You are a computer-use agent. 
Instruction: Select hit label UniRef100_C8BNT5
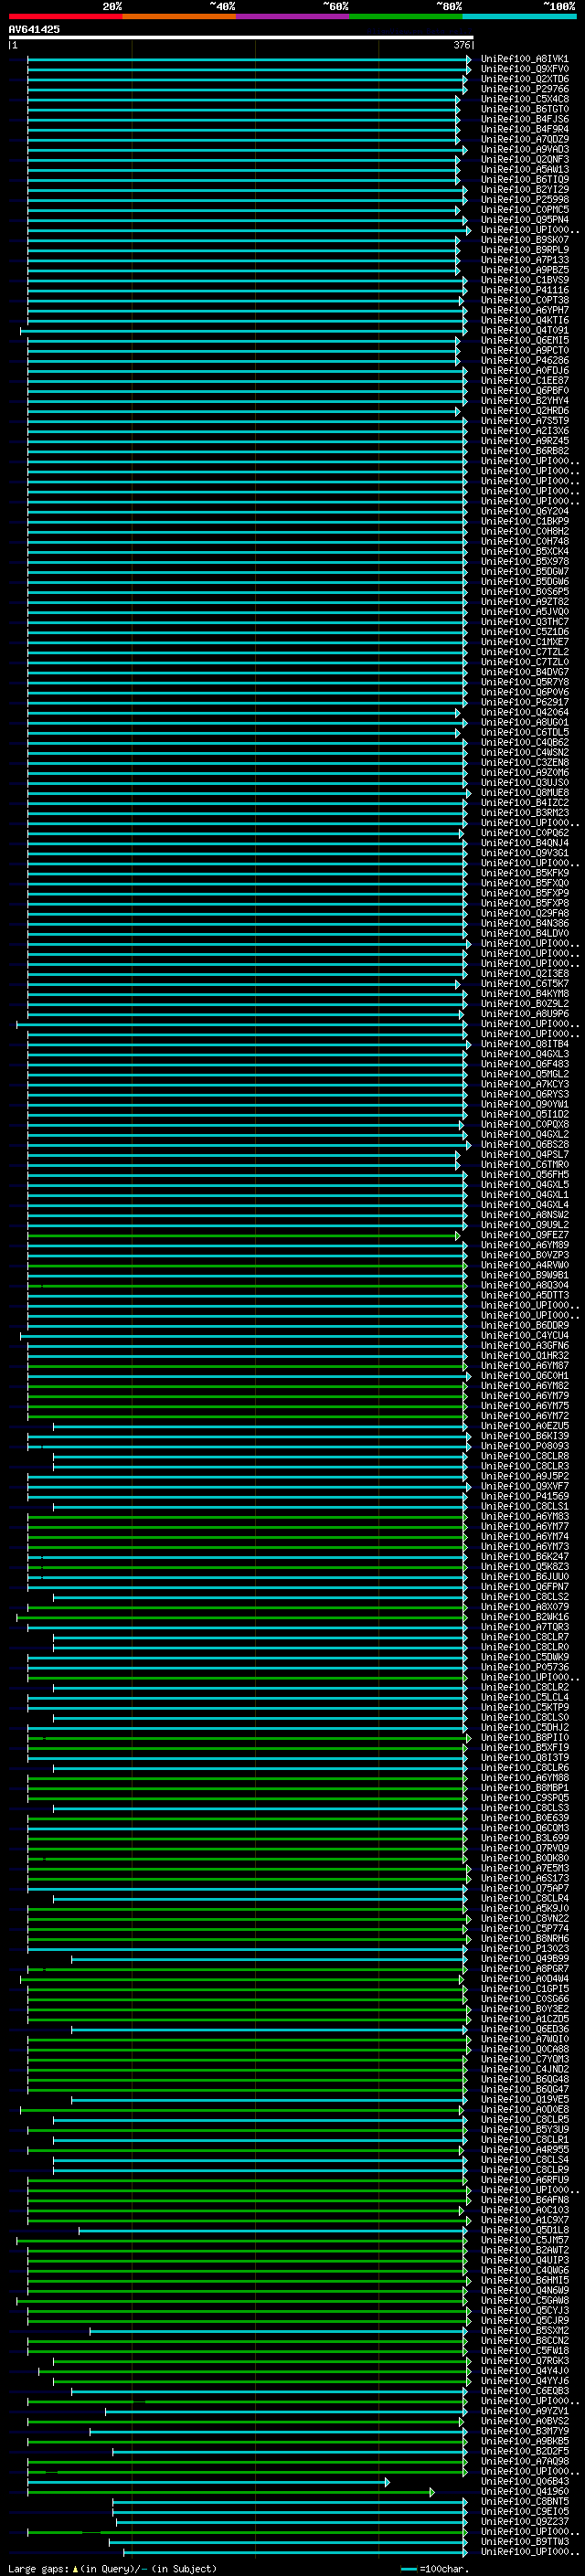click(x=525, y=2501)
